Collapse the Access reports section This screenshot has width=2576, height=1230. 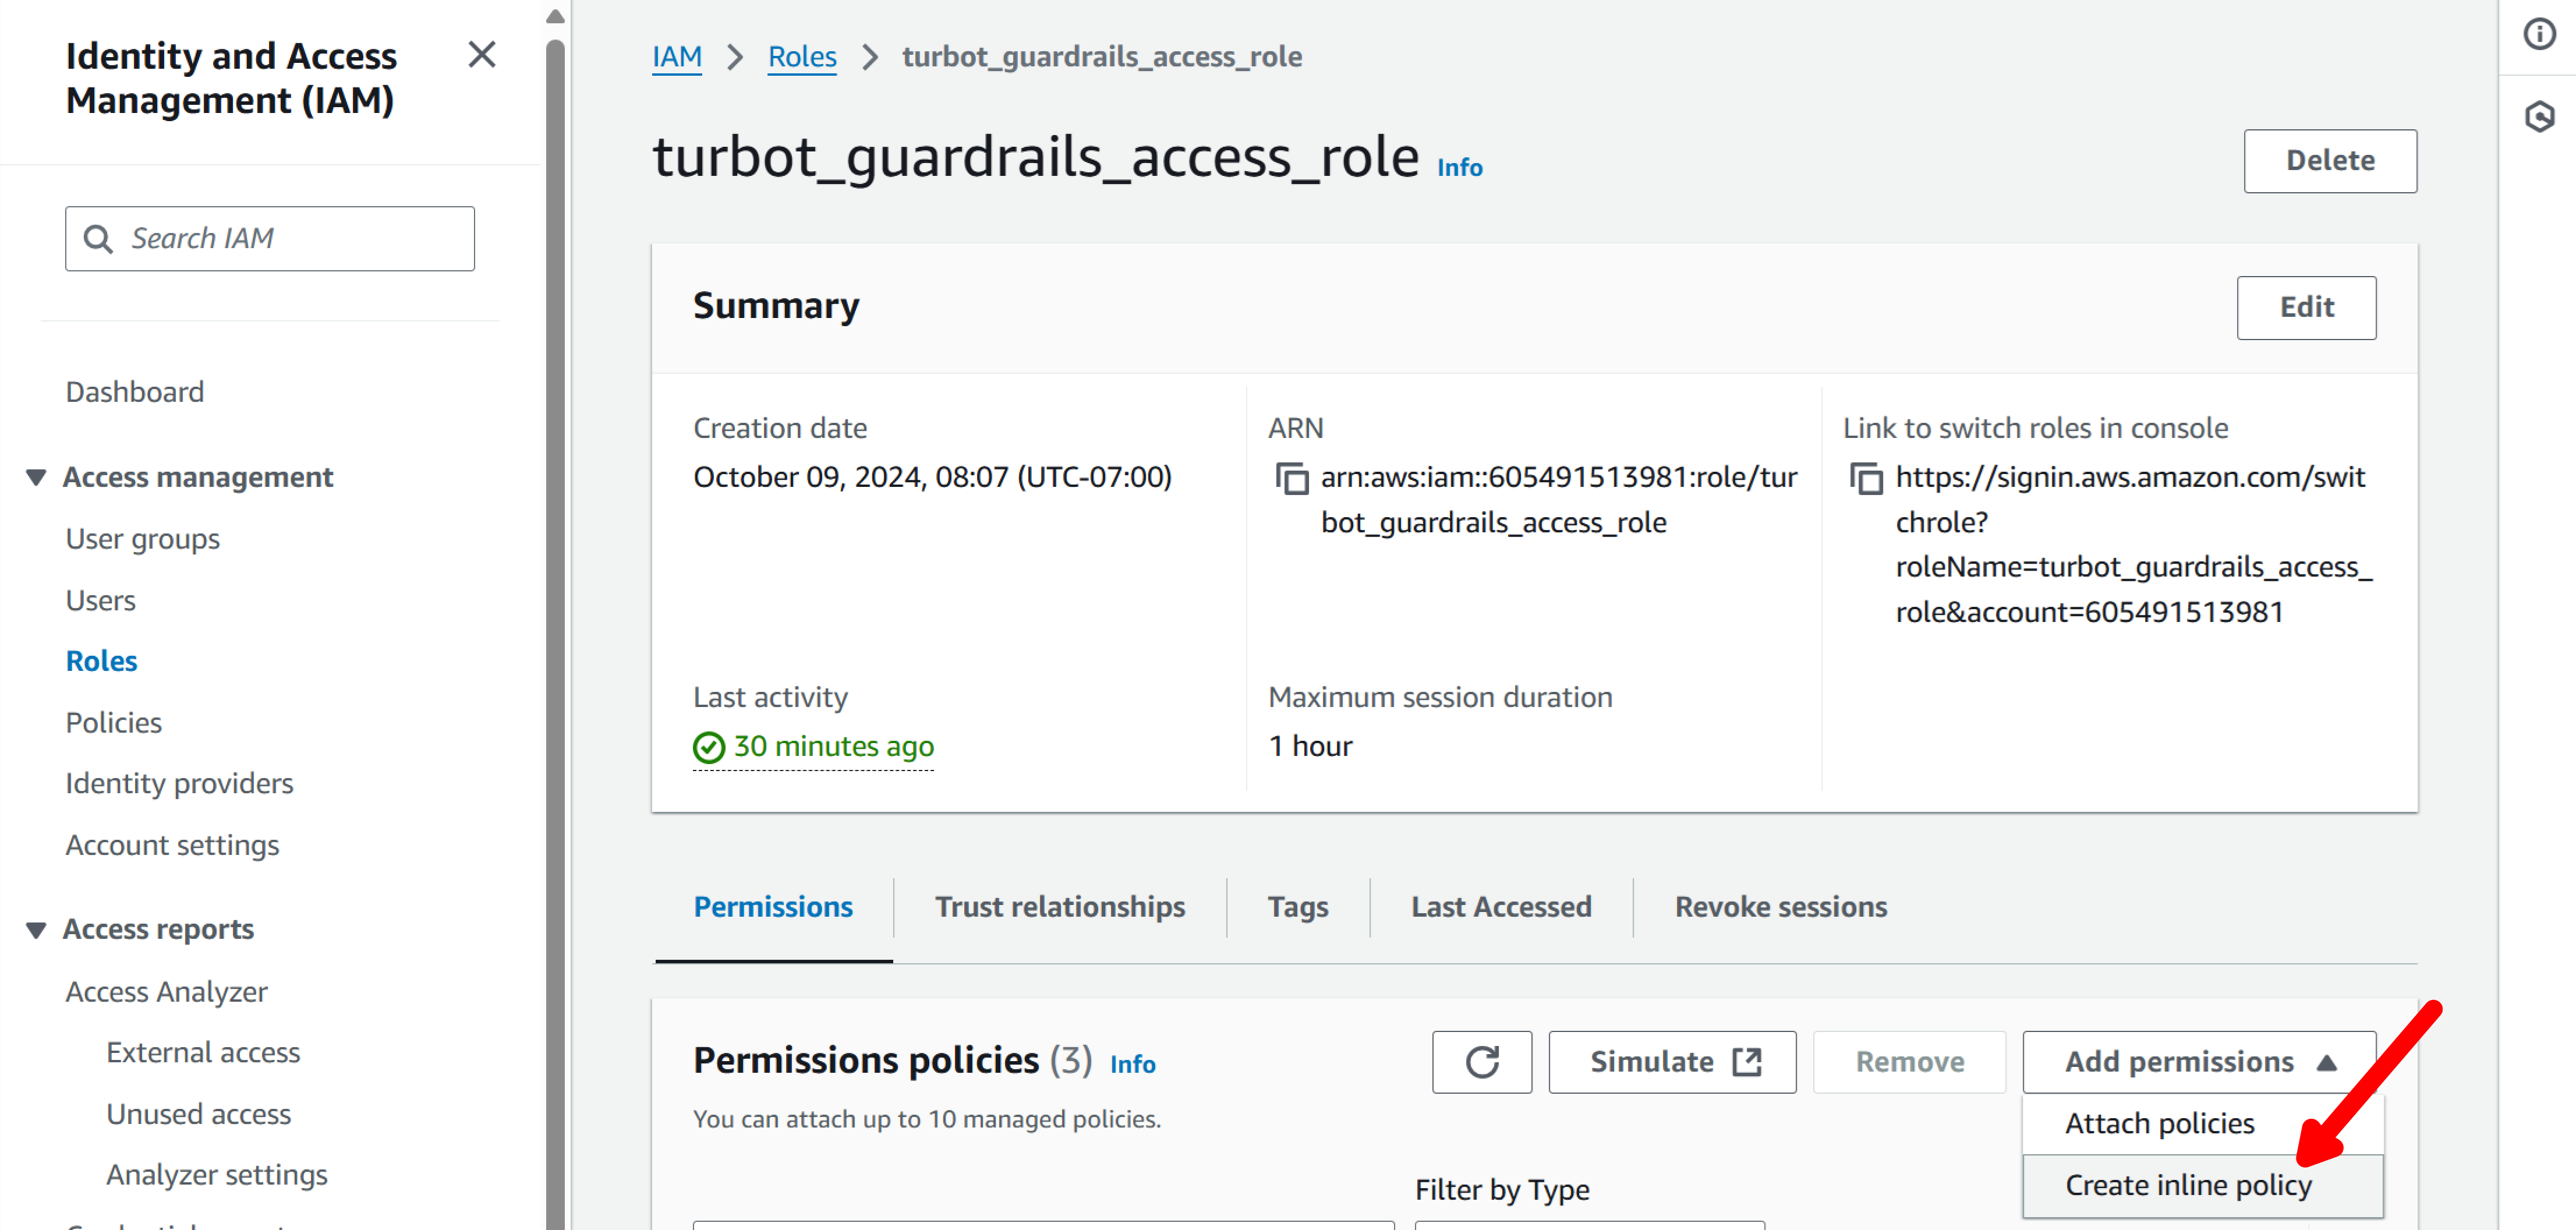tap(37, 930)
